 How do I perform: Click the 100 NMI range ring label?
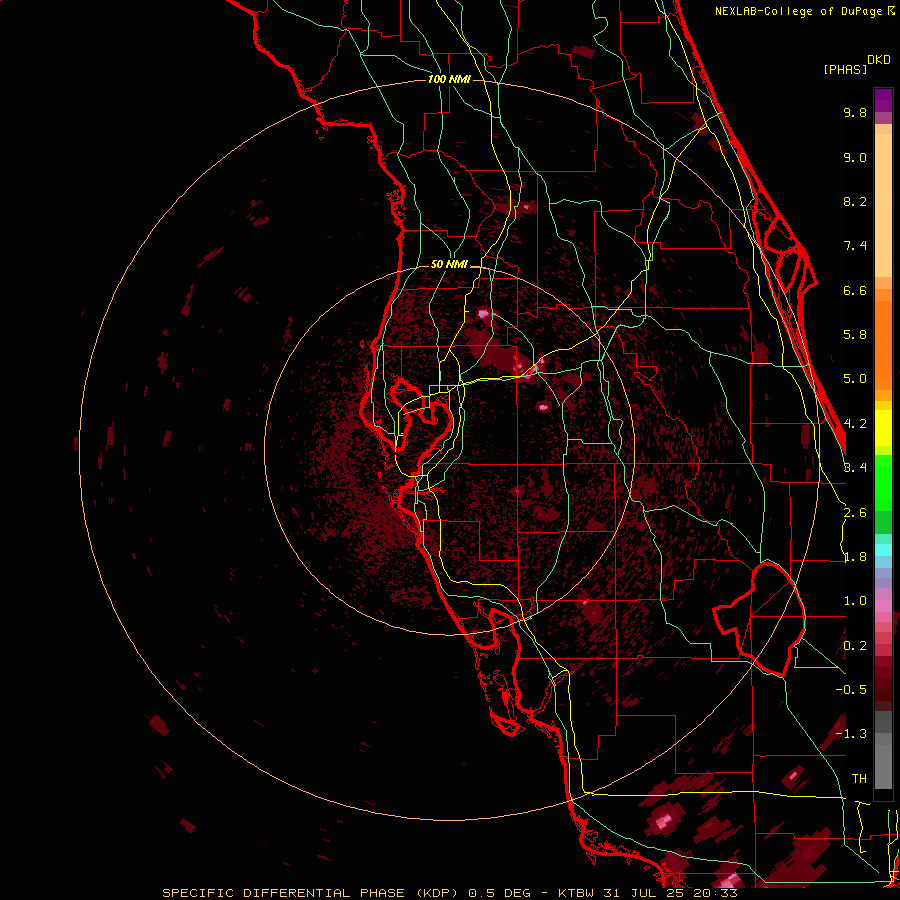point(449,79)
